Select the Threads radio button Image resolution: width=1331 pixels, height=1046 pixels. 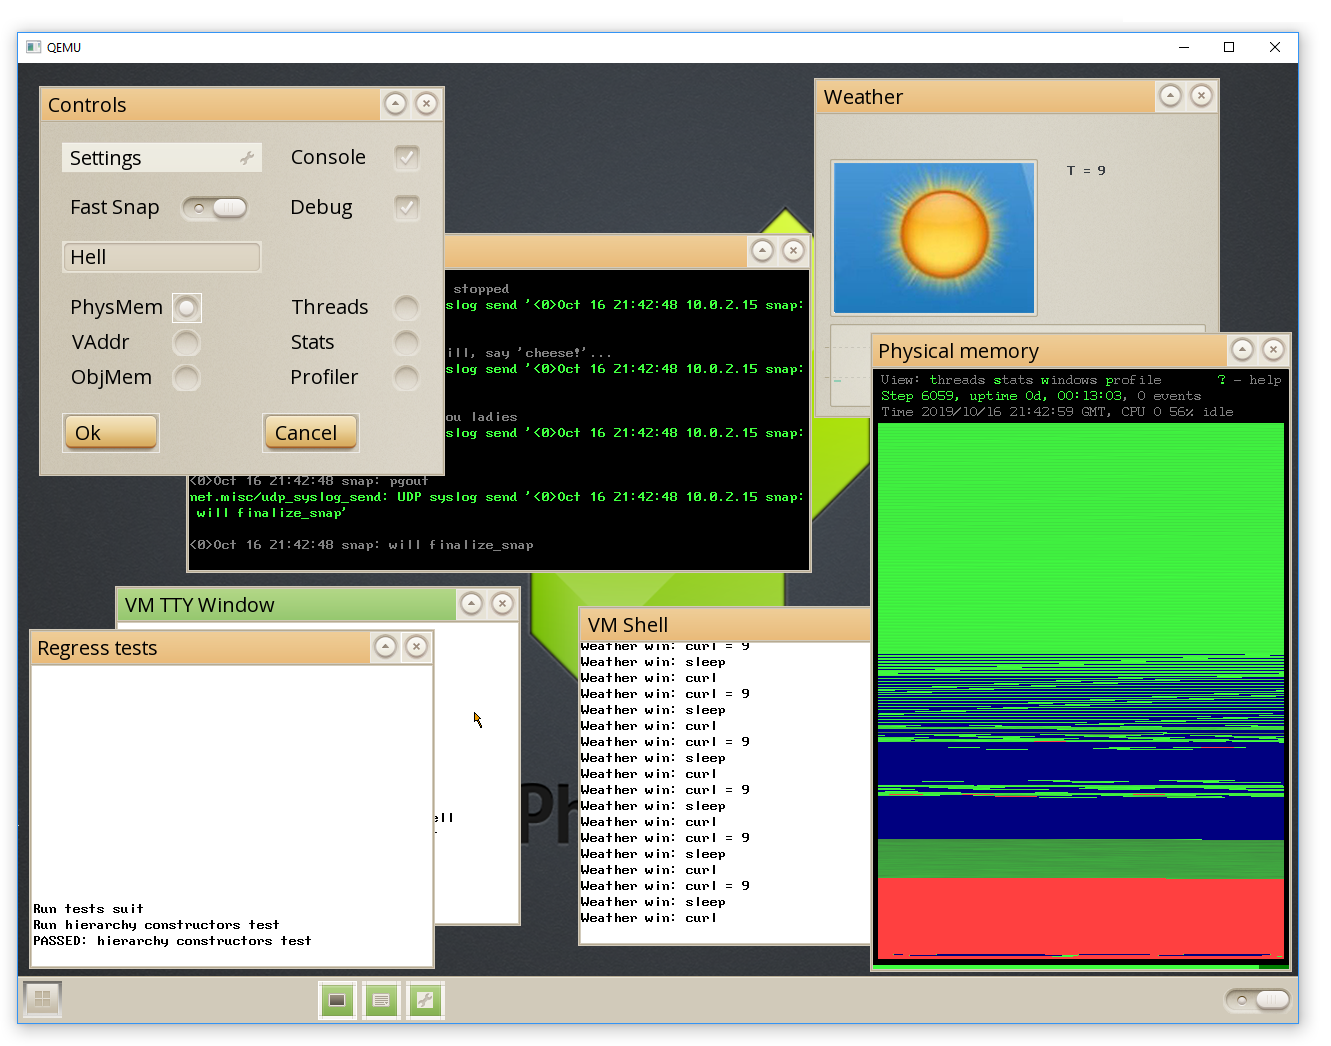tap(406, 307)
